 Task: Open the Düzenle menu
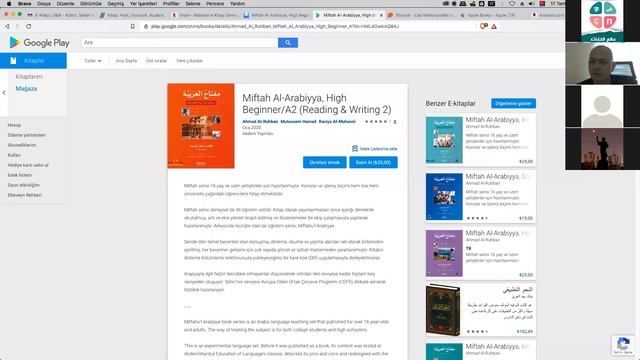(x=65, y=4)
